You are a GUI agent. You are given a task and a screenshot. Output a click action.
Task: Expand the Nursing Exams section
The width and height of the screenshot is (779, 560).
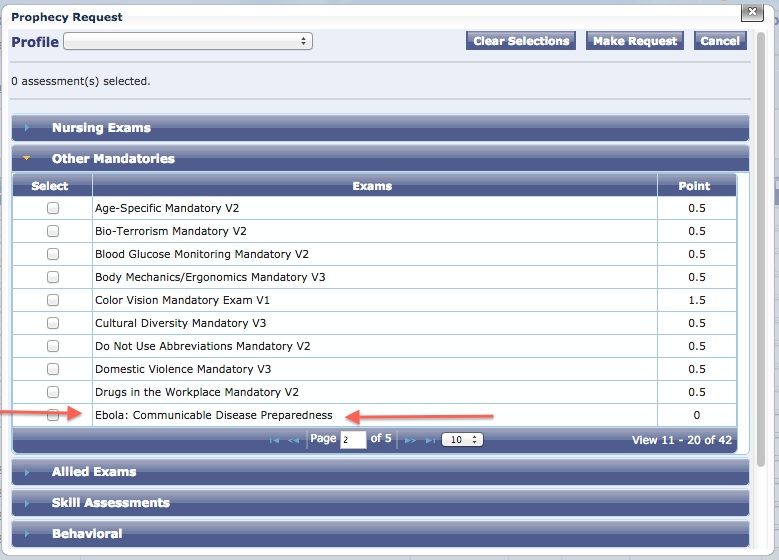point(380,128)
